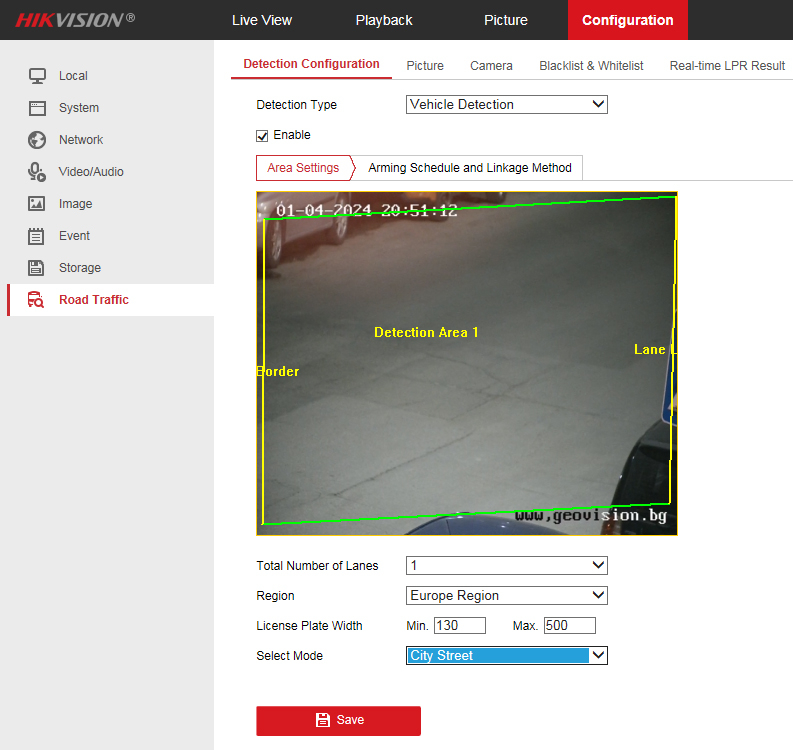Go to Live View page
The width and height of the screenshot is (793, 750).
[262, 20]
